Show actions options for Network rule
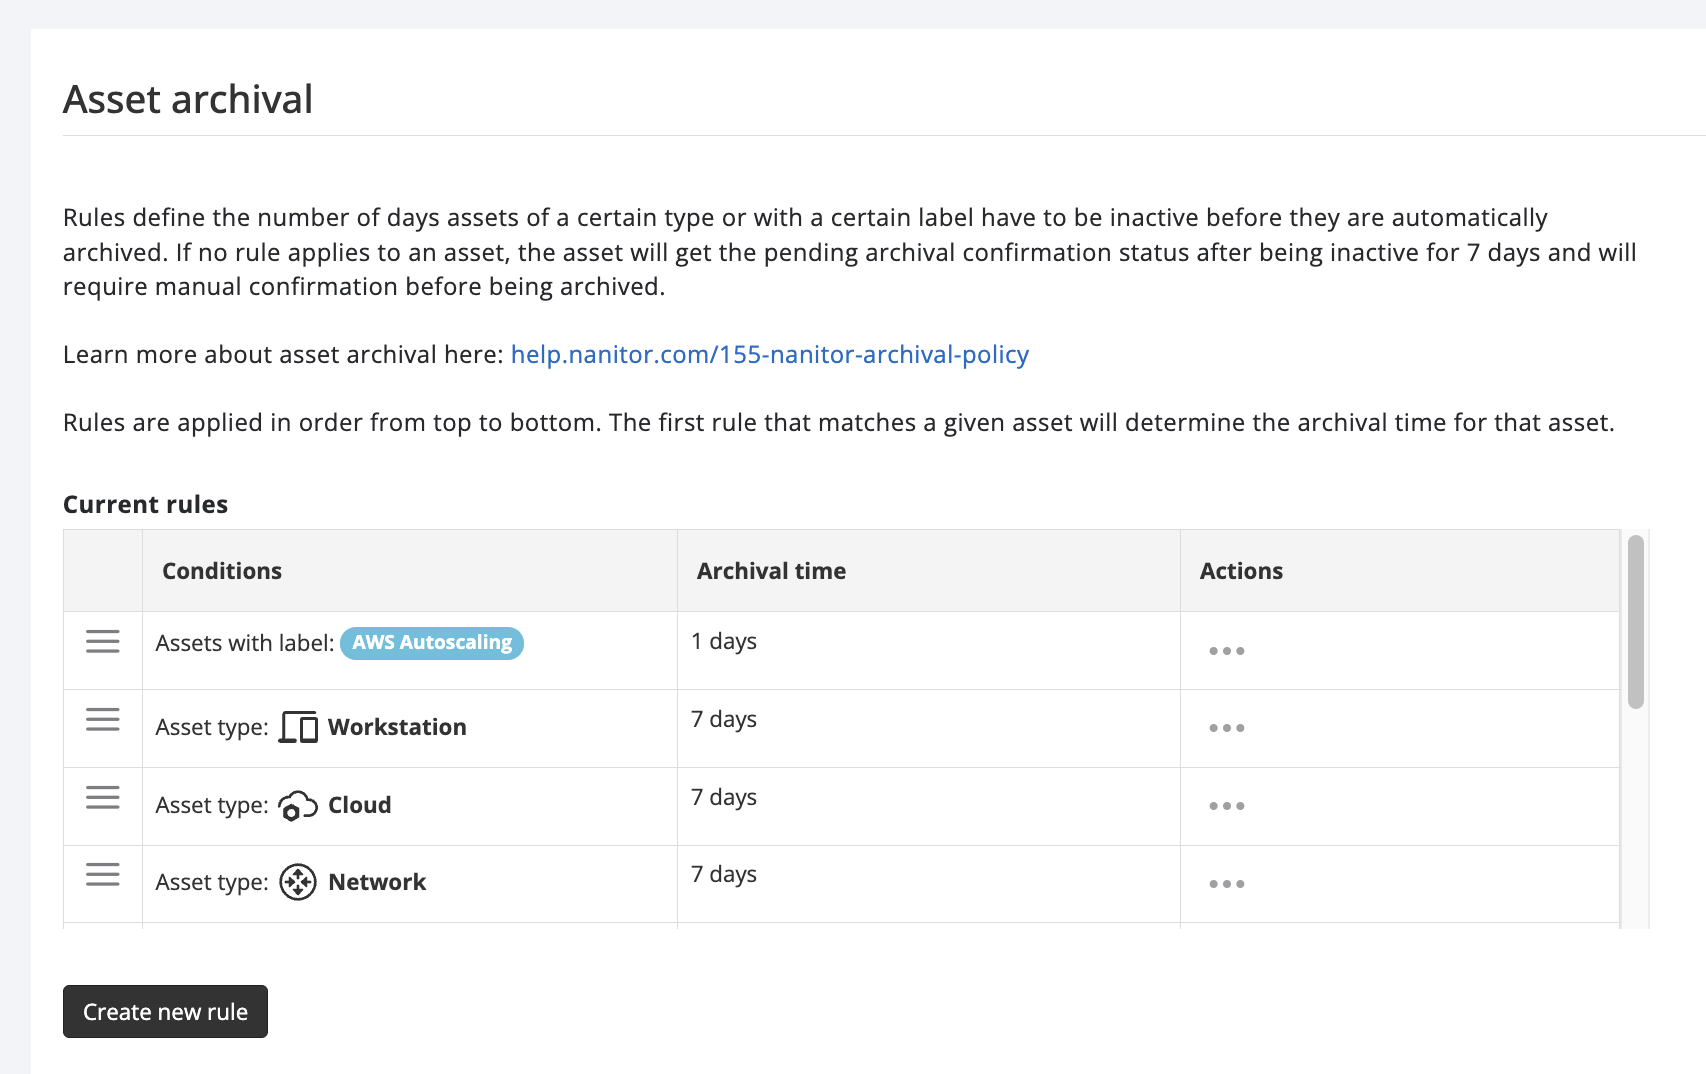Image resolution: width=1706 pixels, height=1074 pixels. 1226,884
